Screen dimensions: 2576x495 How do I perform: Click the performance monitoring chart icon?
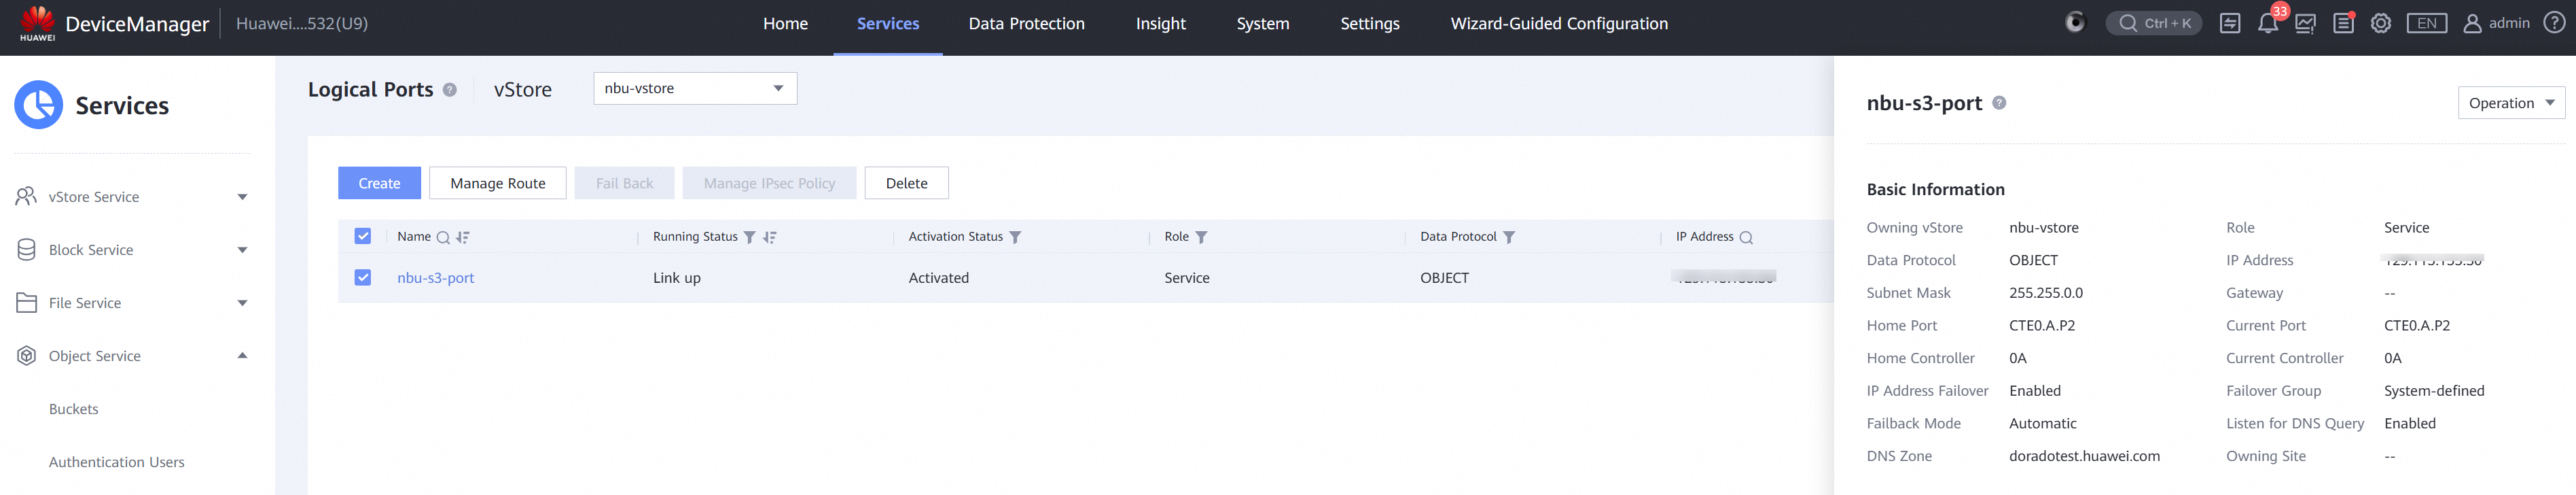click(x=2305, y=24)
